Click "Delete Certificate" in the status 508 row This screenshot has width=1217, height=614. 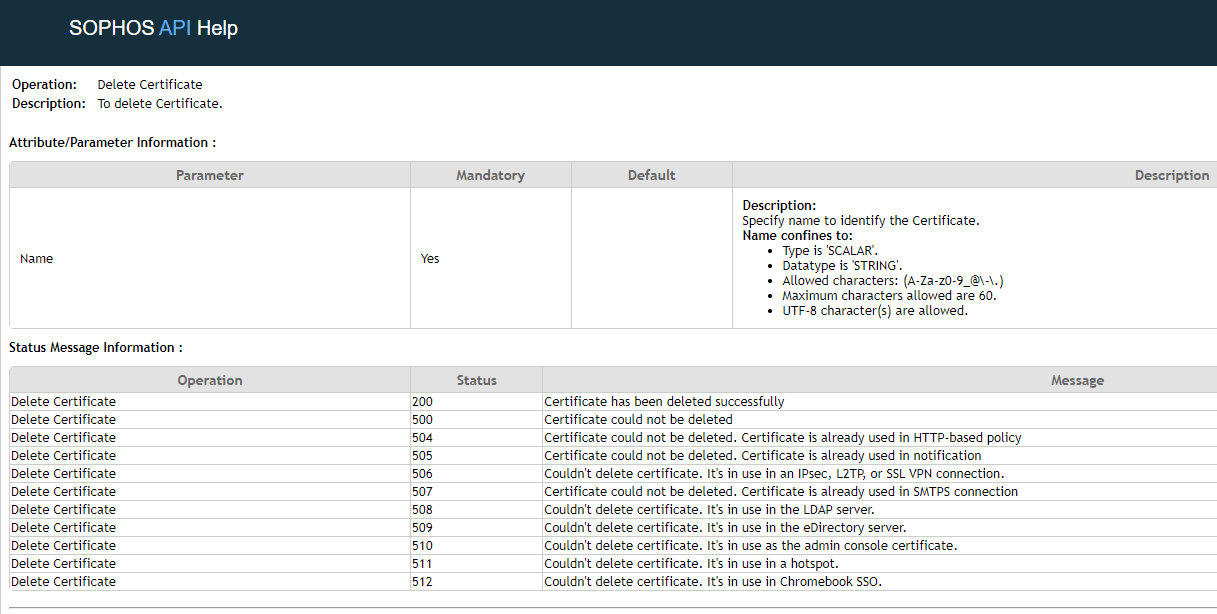click(63, 510)
